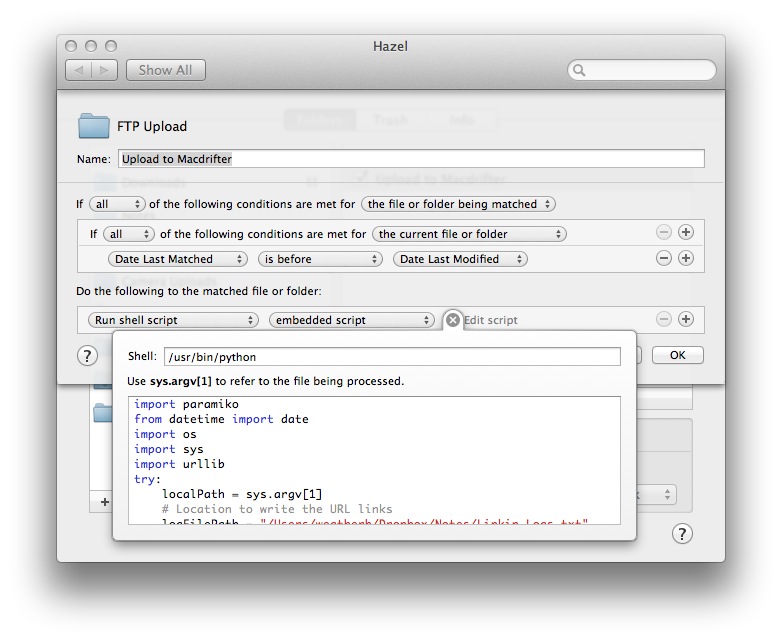This screenshot has height=641, width=782.
Task: Remove the Run shell script action
Action: [663, 319]
